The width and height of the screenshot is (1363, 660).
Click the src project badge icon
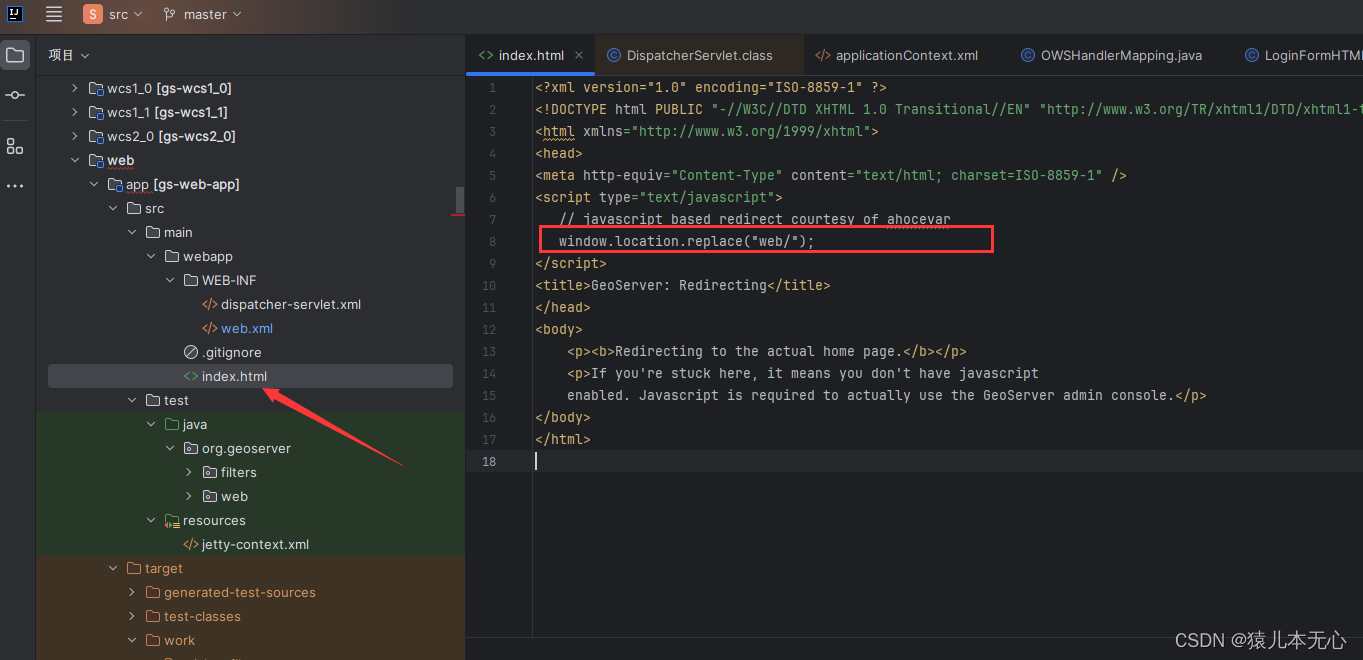coord(93,14)
